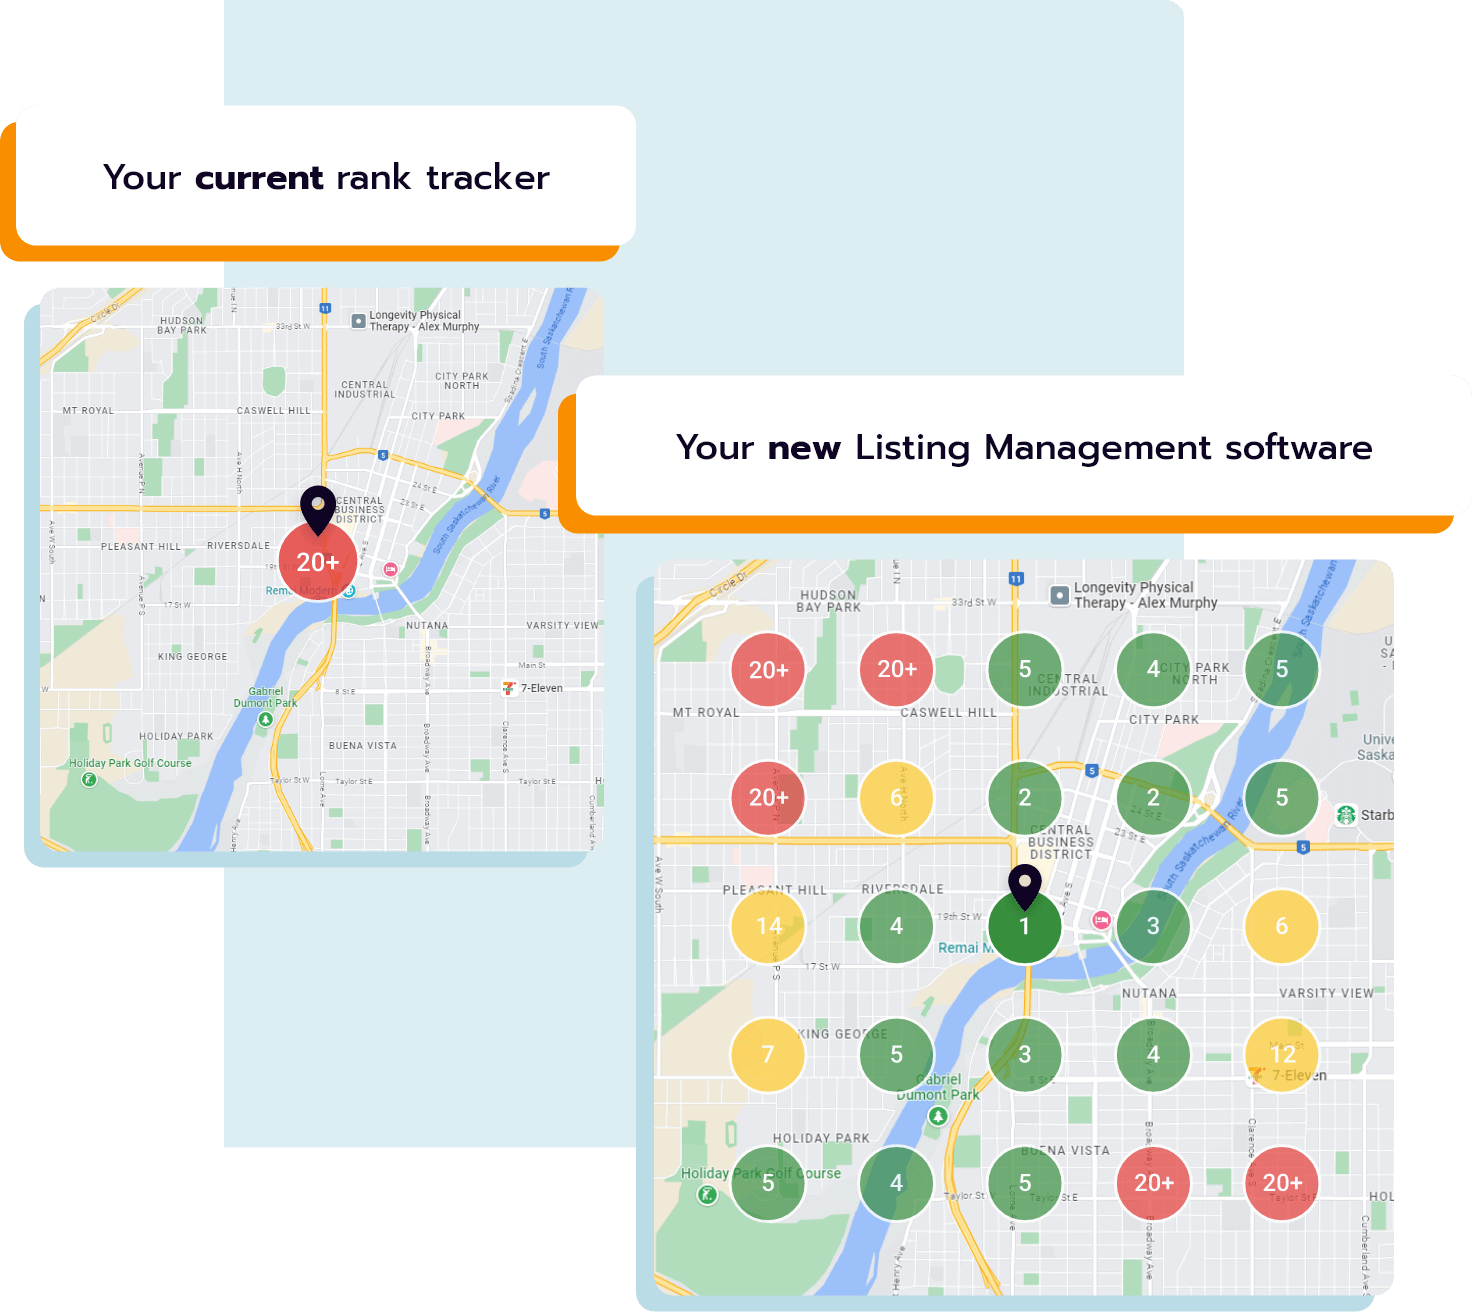Viewport: 1472px width, 1312px height.
Task: Select the yellow rank 6 circle above Varsity View
Action: [x=1282, y=926]
